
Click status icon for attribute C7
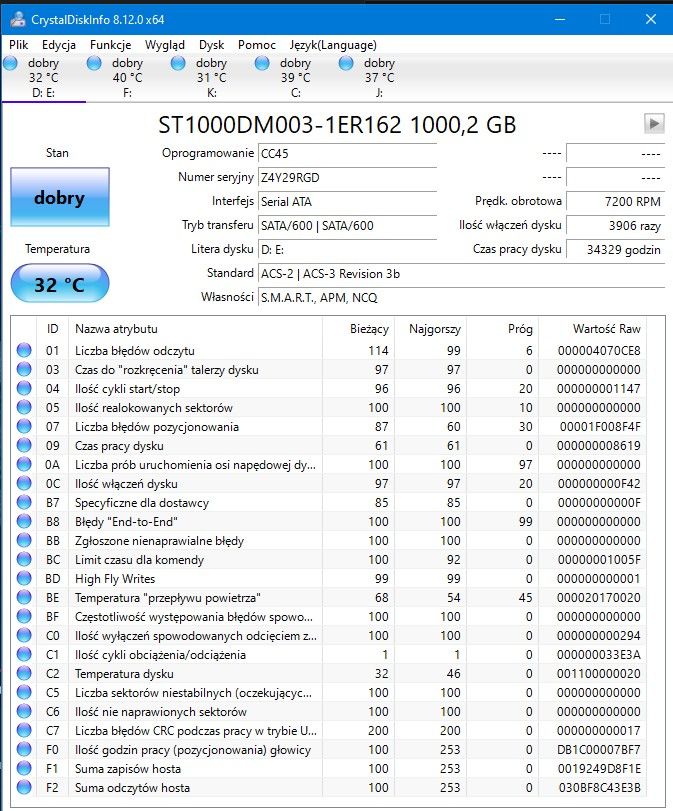24,730
